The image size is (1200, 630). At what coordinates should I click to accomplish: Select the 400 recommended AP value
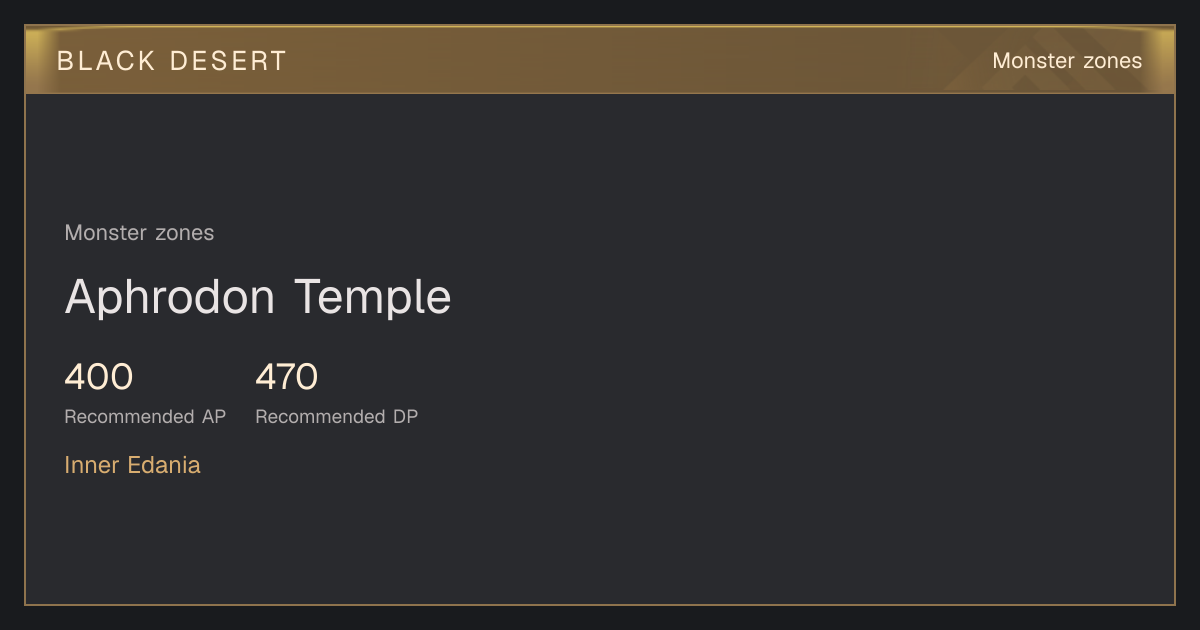point(99,377)
